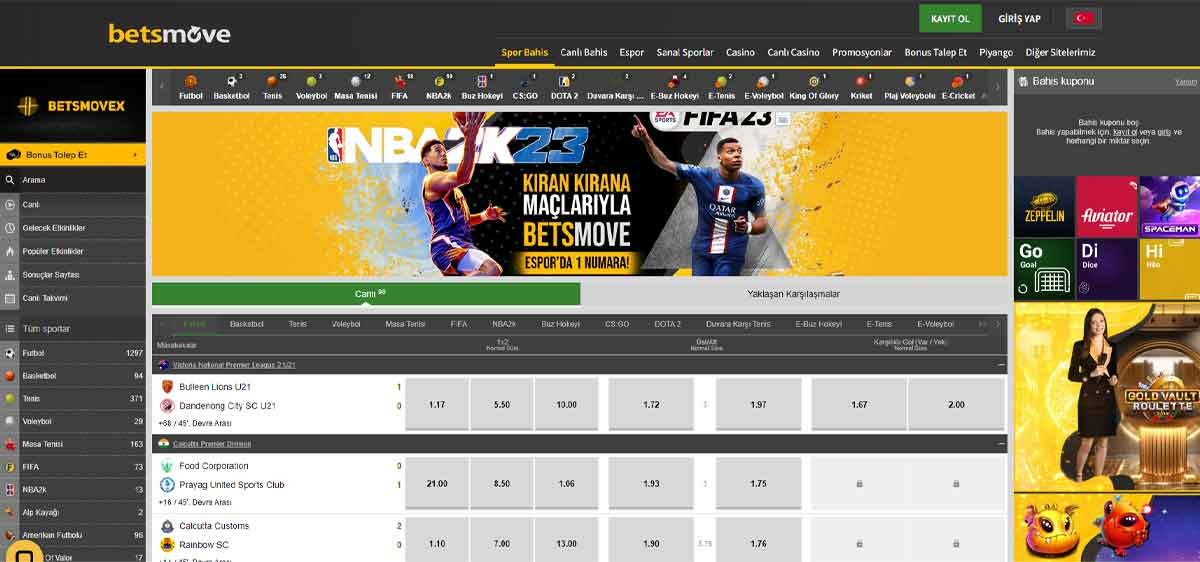The height and width of the screenshot is (562, 1200).
Task: Select E-Cricket icon in the sports strip
Action: [958, 87]
